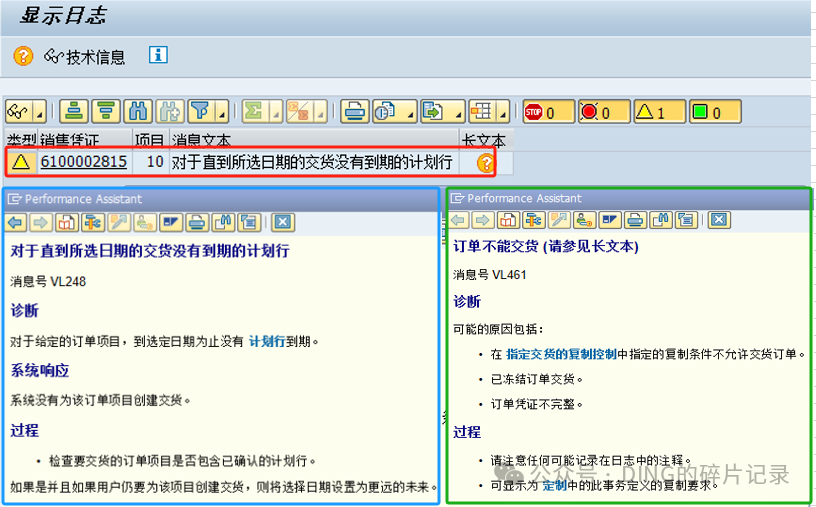
Task: Open application help book icon in left Performance Assistant
Action: pos(67,223)
